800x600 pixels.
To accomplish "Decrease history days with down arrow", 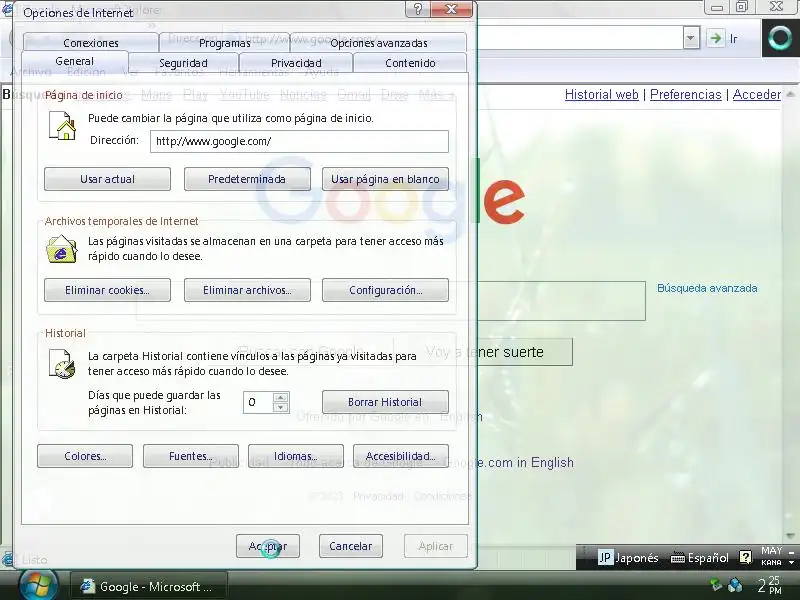I will [281, 408].
